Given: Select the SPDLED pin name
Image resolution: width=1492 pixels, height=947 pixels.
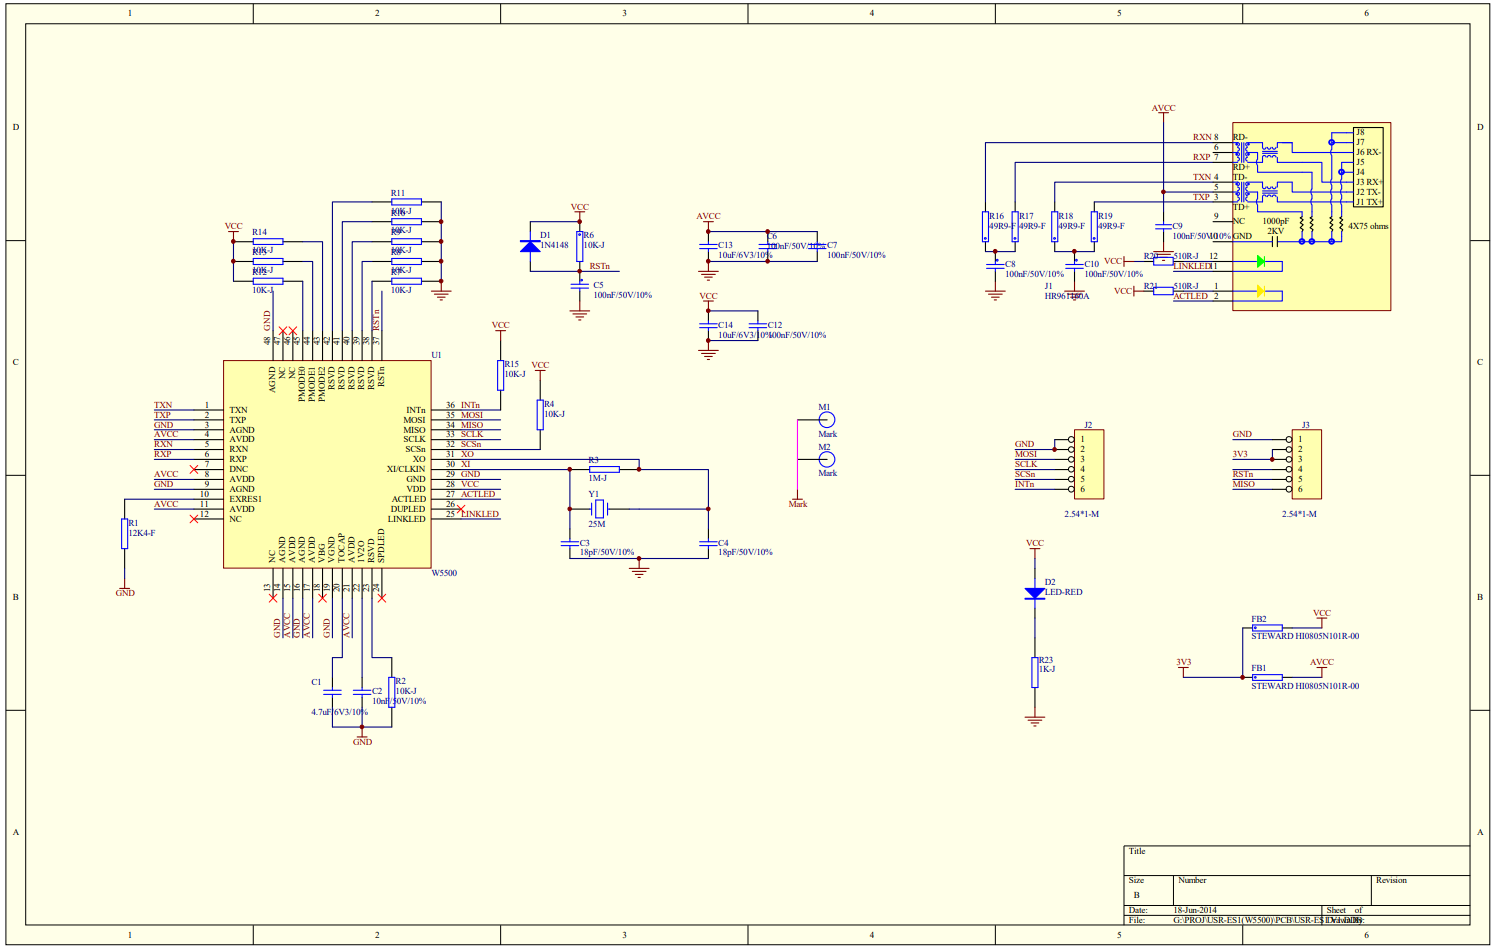Looking at the screenshot, I should [x=381, y=546].
